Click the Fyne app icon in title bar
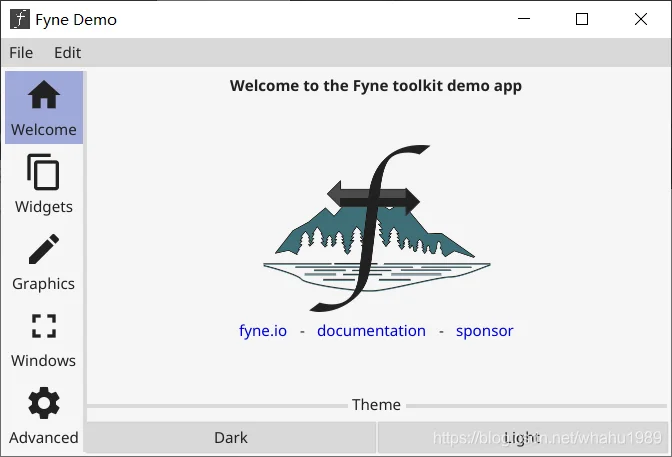The height and width of the screenshot is (457, 672). pos(20,19)
